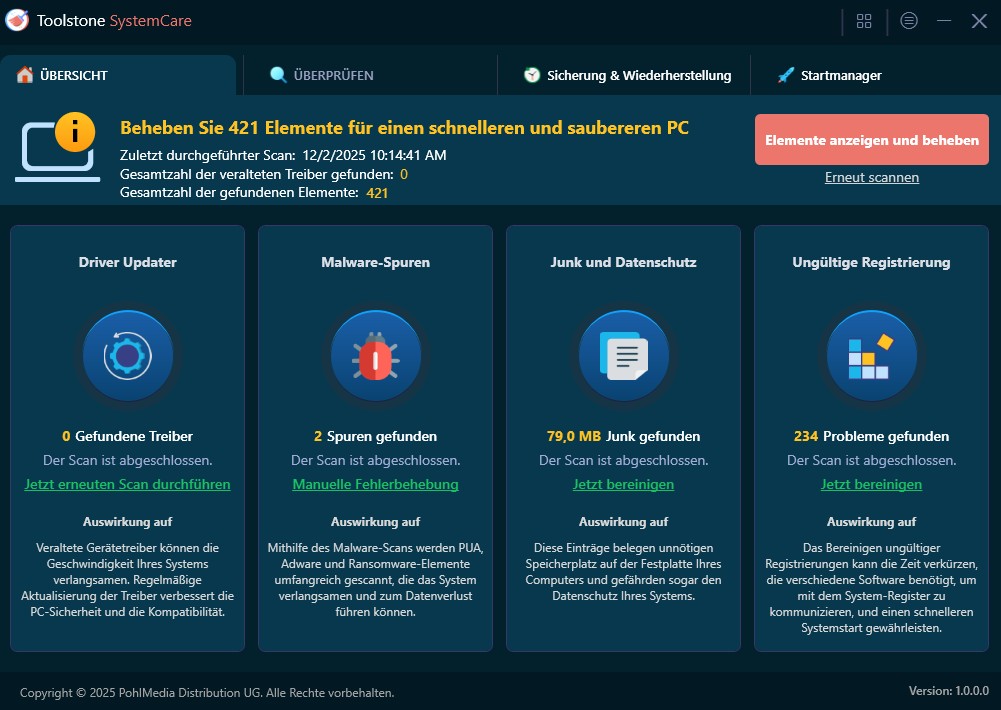Screen dimensions: 1001x710
Task: Open the grid view icon in title bar
Action: pos(864,21)
